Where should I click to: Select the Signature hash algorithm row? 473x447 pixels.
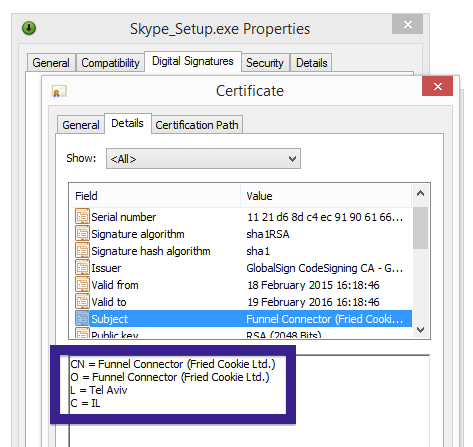pyautogui.click(x=241, y=251)
